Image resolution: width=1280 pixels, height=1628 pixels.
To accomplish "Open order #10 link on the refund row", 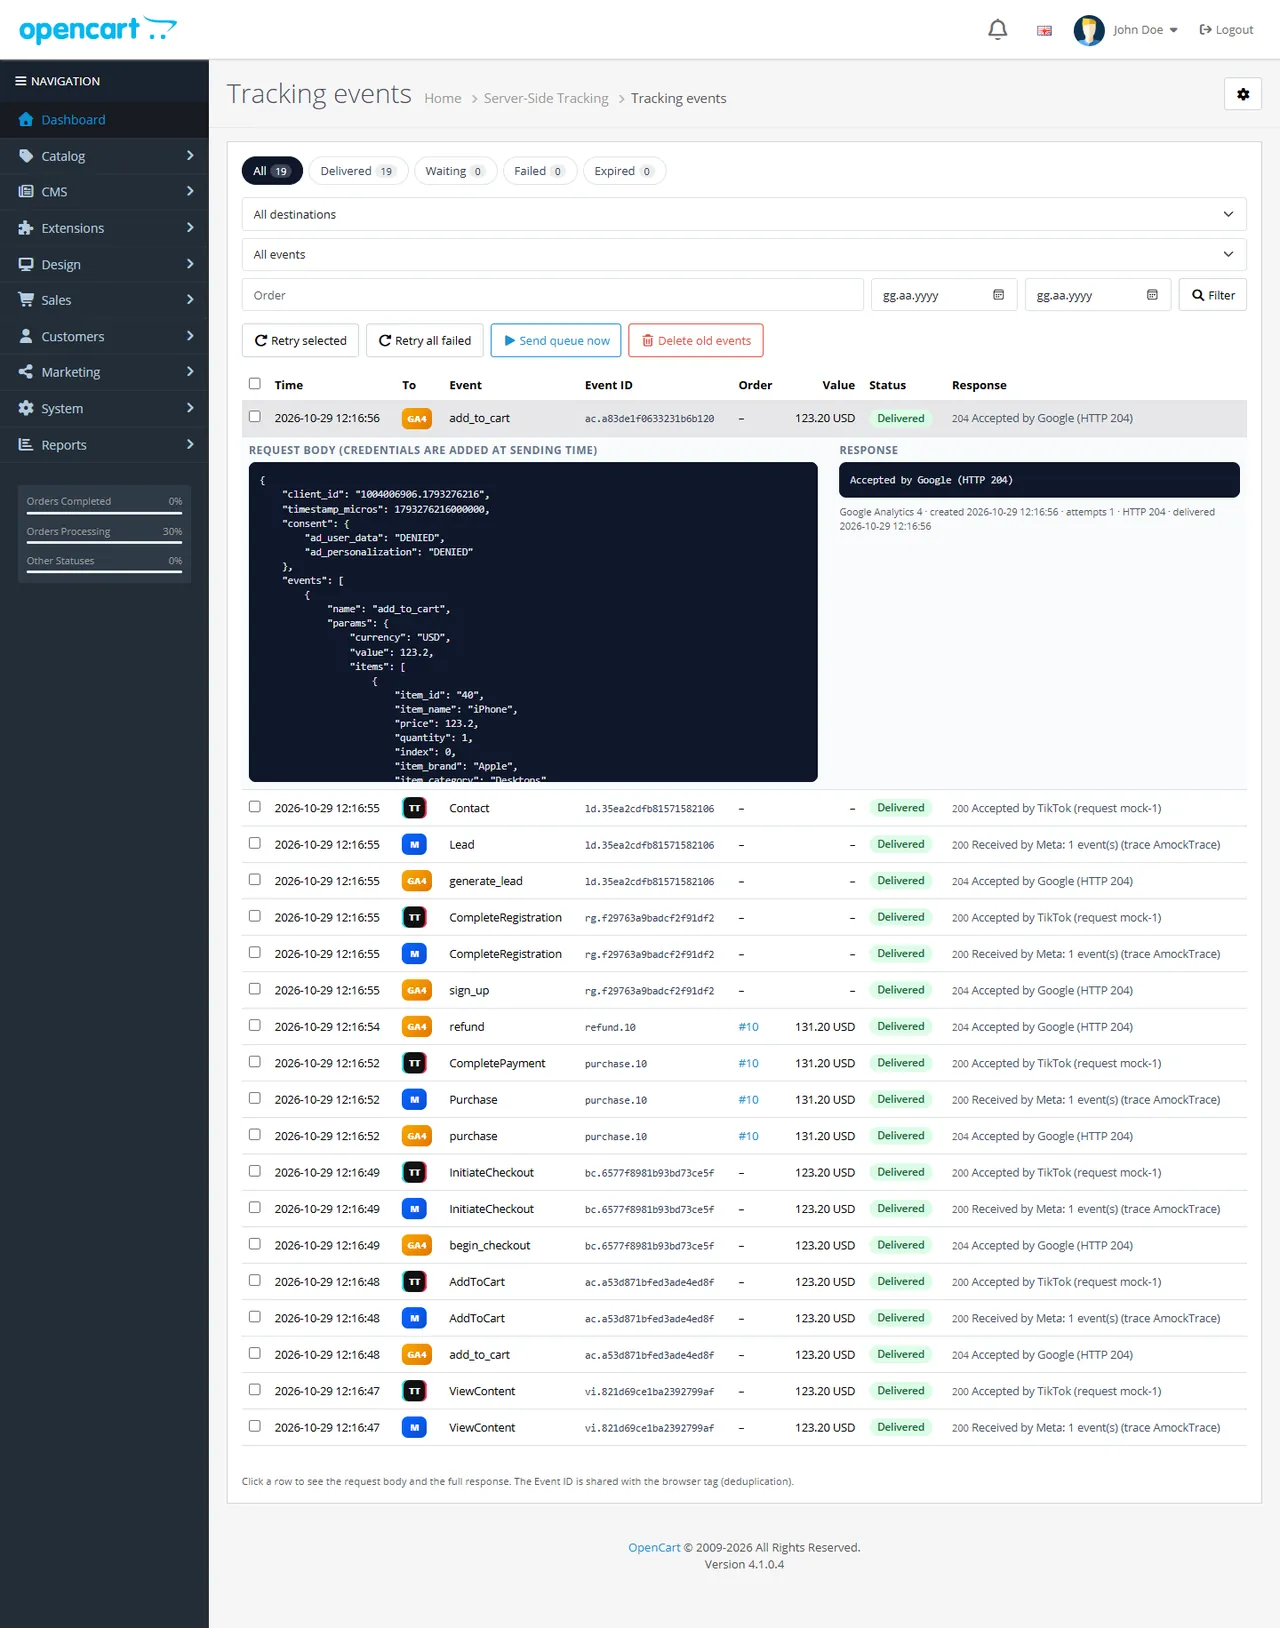I will tap(748, 1027).
